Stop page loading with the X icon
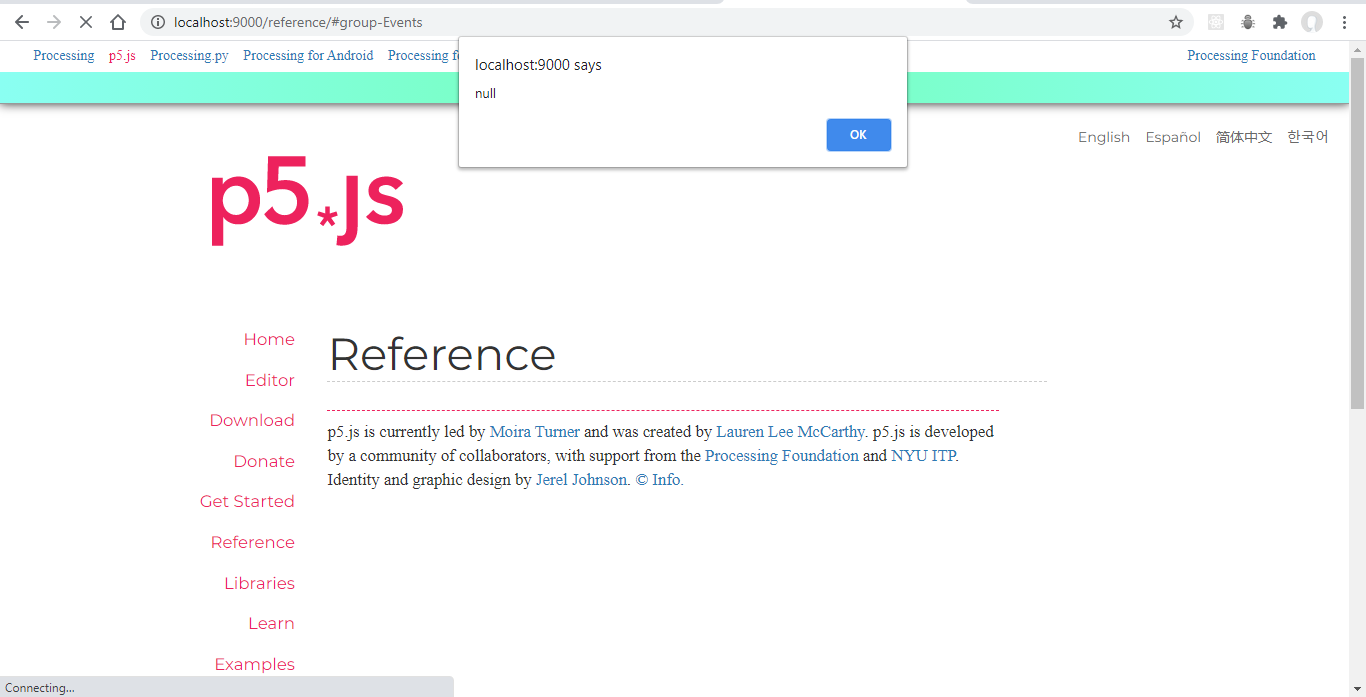The height and width of the screenshot is (697, 1366). pos(86,22)
